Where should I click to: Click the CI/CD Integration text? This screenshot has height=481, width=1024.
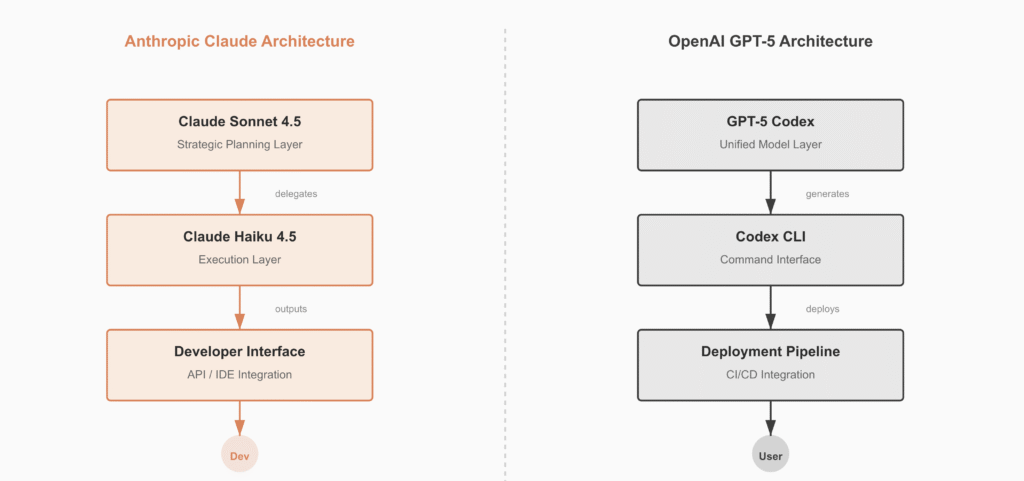(x=770, y=375)
